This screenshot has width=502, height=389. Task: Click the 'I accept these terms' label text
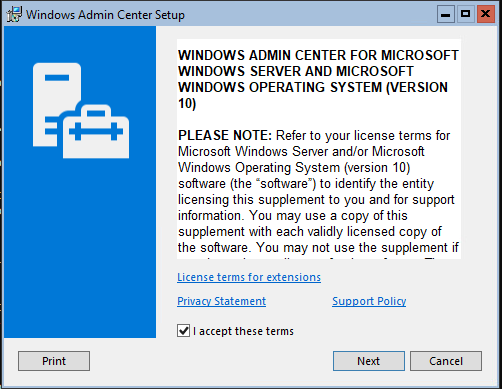point(243,331)
